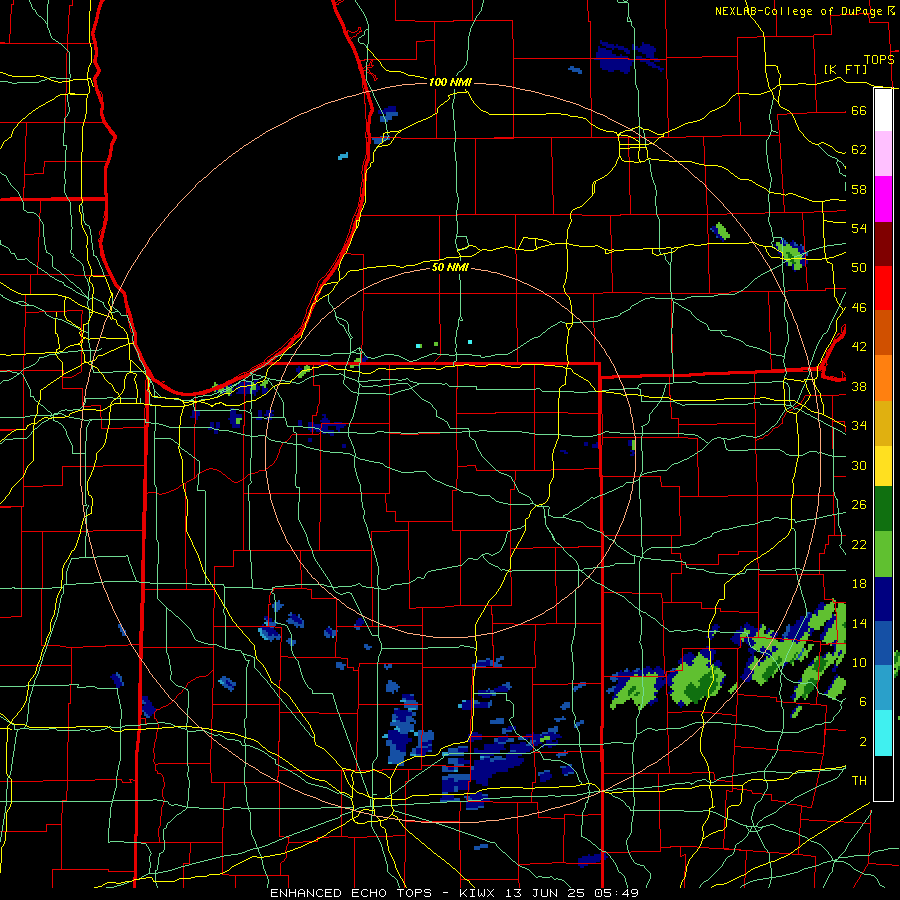This screenshot has height=900, width=900.
Task: Click the bright orange swatch in the color bar
Action: click(x=883, y=378)
